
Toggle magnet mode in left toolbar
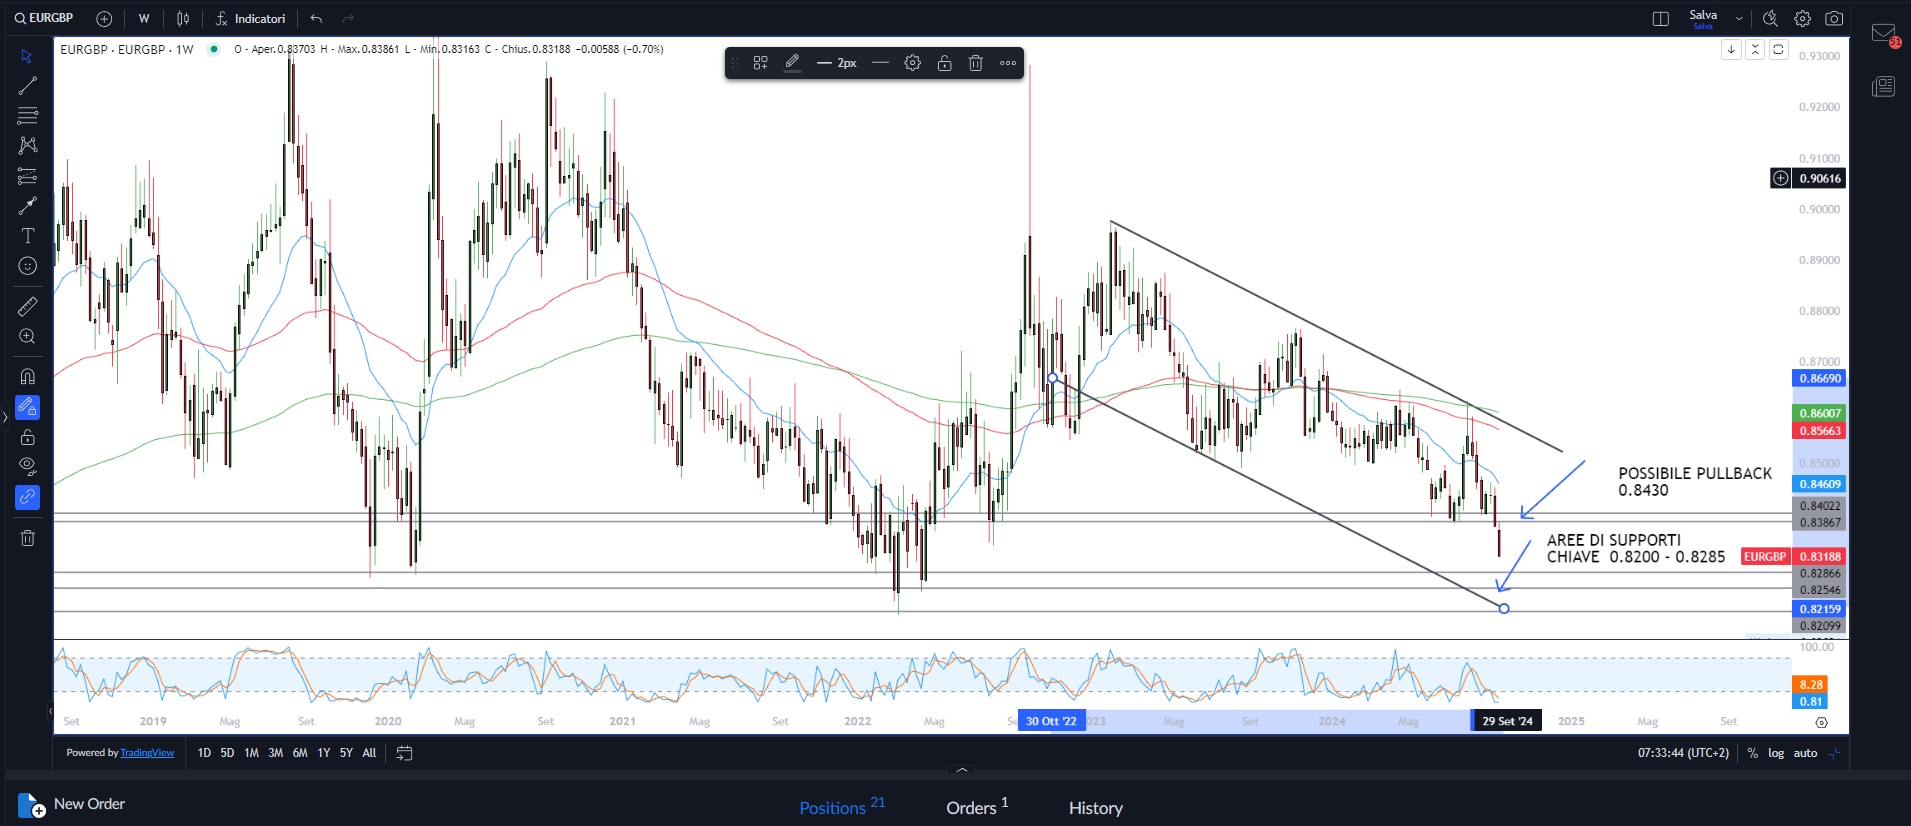(x=27, y=377)
